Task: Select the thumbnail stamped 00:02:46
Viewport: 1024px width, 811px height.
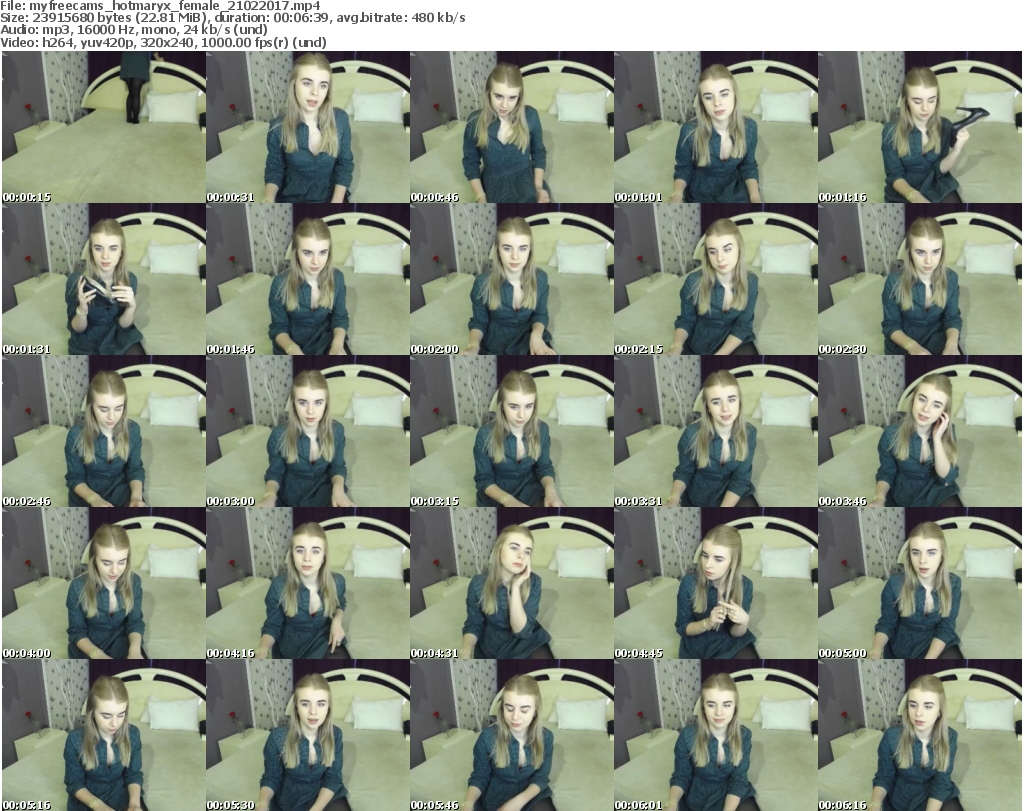Action: (x=104, y=432)
